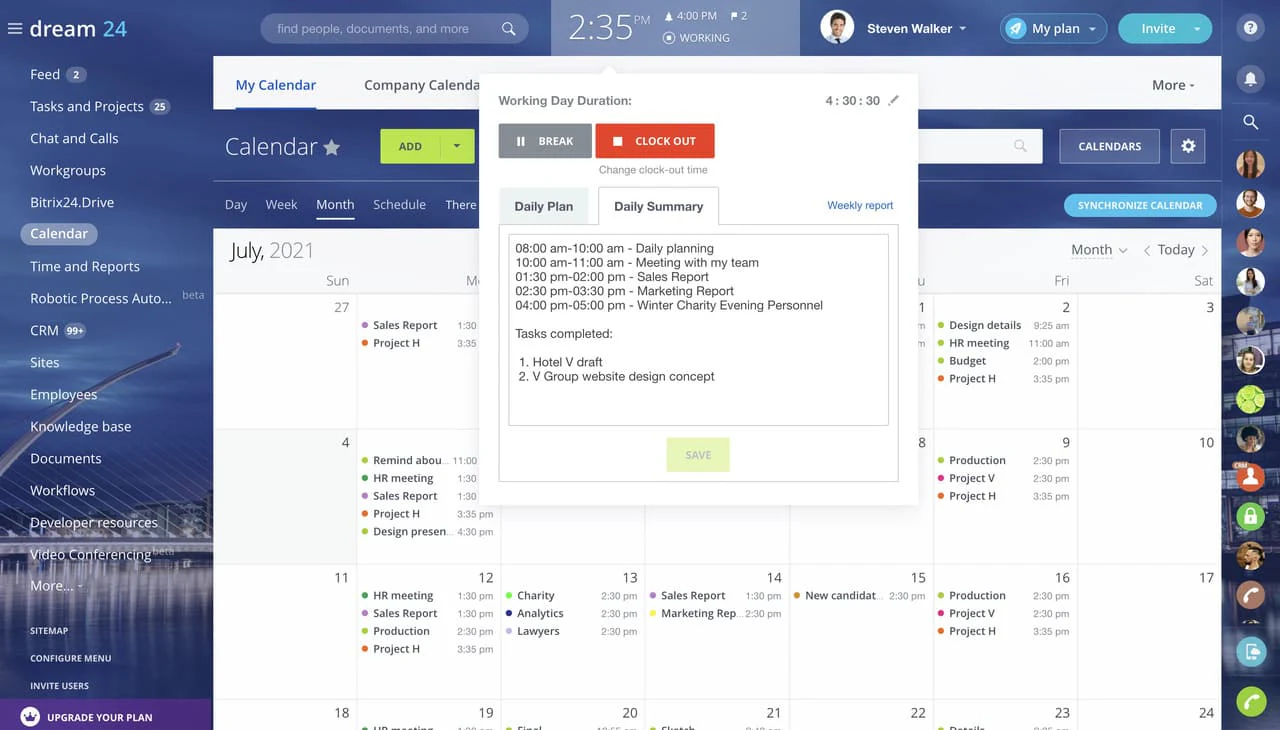Open the orange CRM contact icon in right sidebar
Viewport: 1280px width, 730px height.
1250,477
